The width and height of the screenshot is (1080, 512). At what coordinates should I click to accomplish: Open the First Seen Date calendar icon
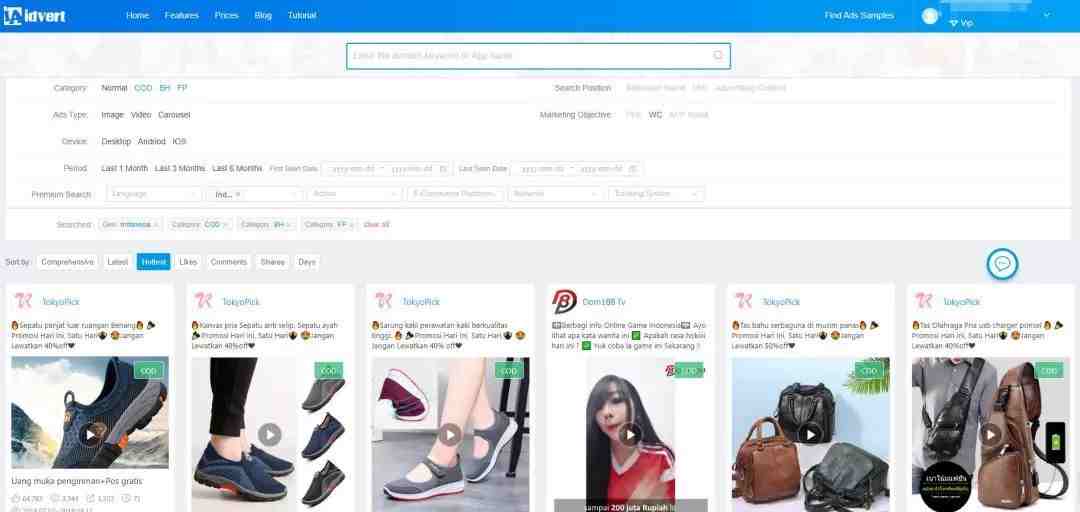(x=443, y=169)
